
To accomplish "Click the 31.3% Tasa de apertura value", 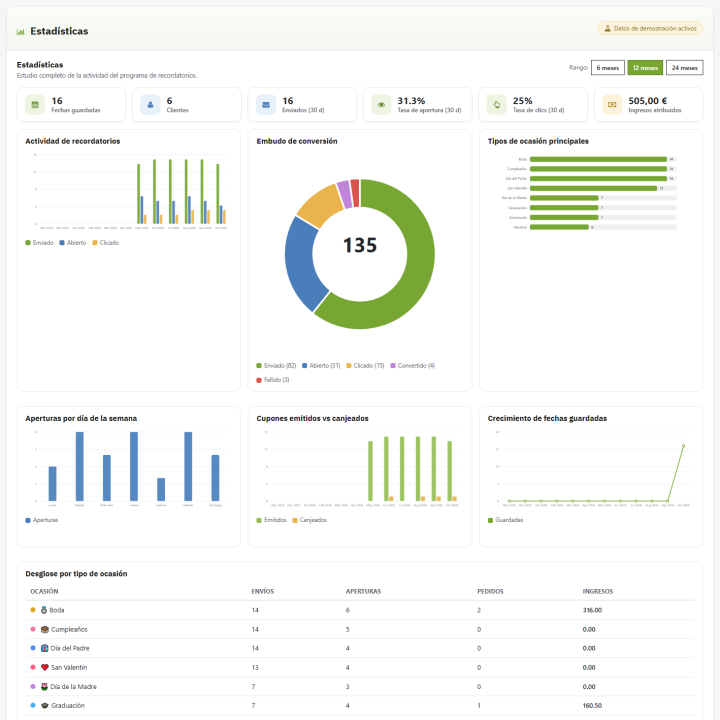I will click(411, 101).
